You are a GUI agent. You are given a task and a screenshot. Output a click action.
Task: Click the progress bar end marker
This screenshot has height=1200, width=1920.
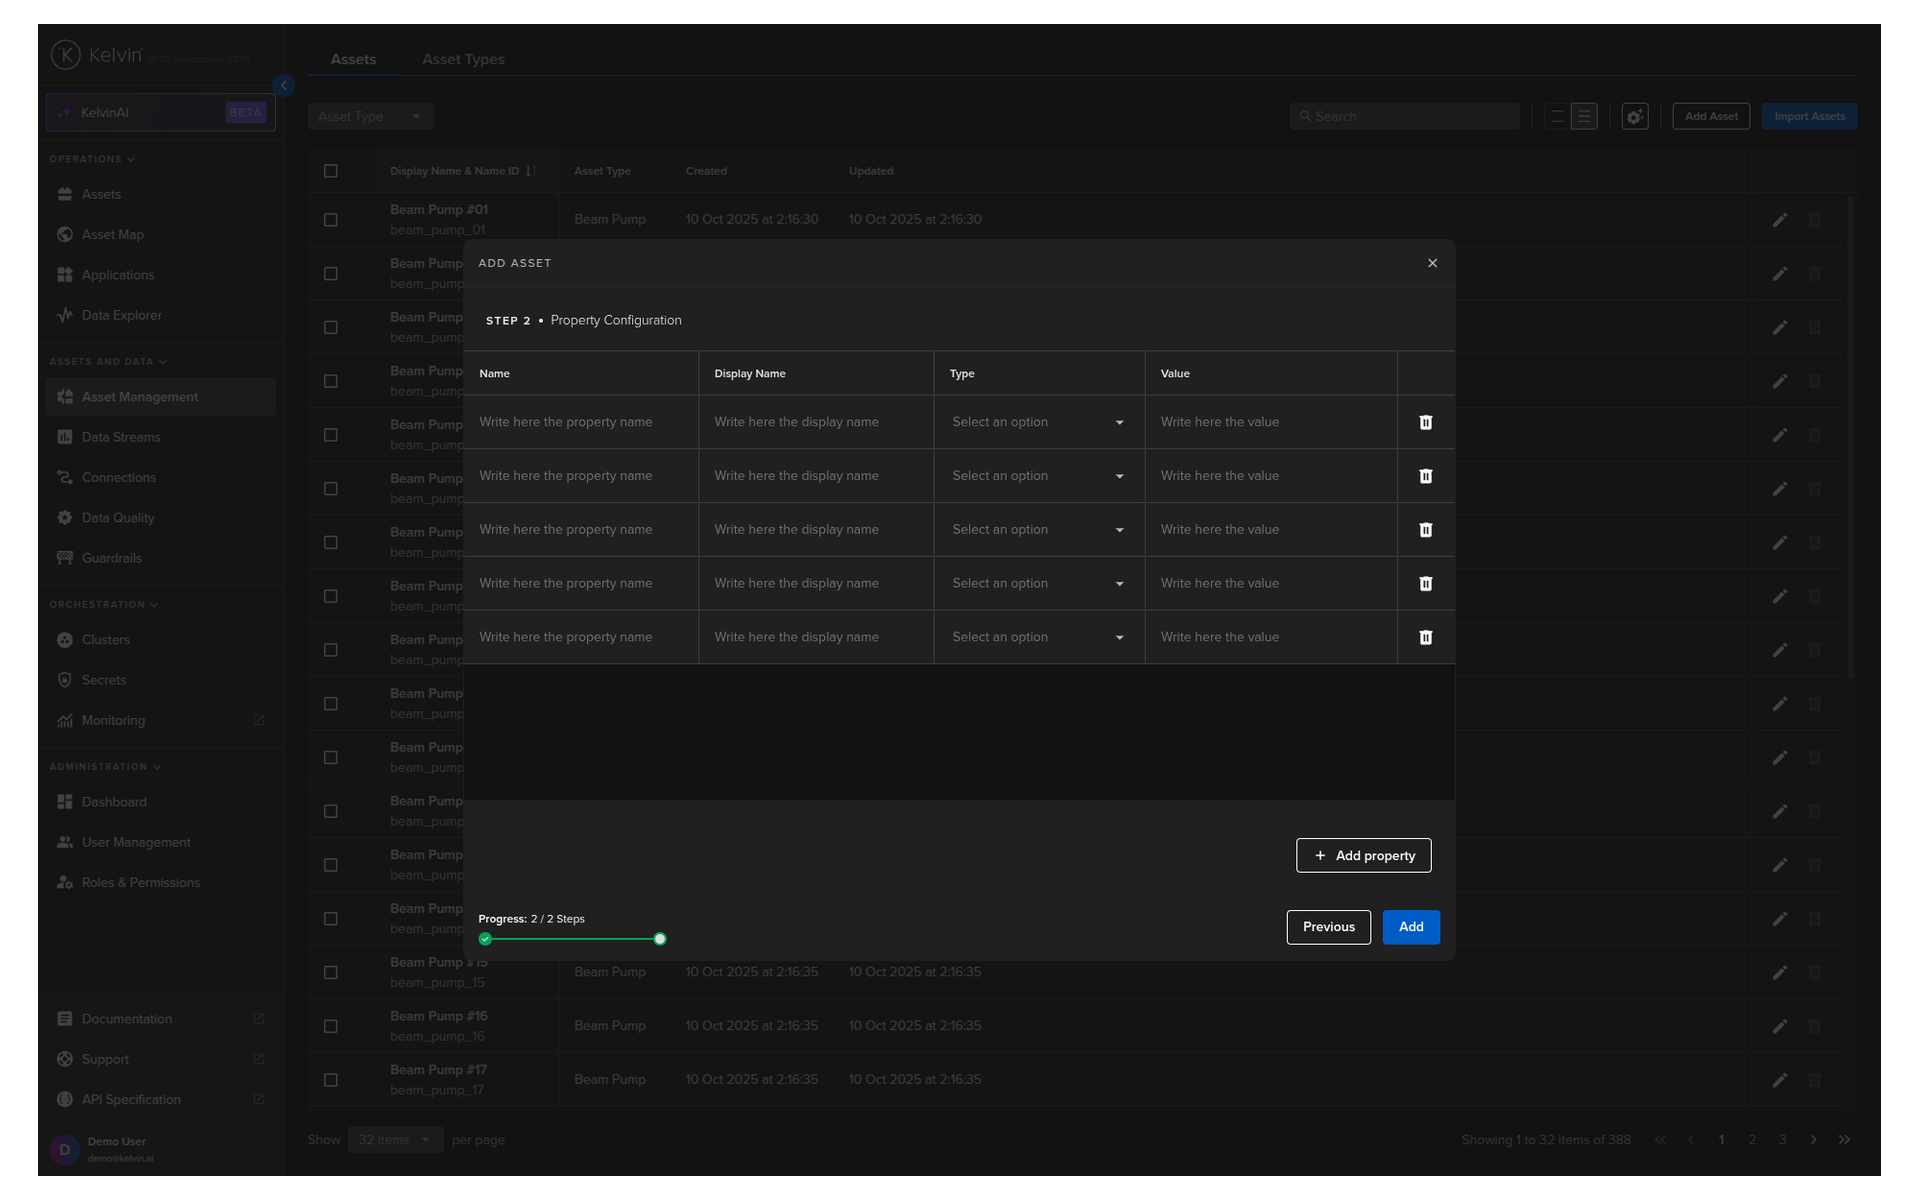[660, 939]
